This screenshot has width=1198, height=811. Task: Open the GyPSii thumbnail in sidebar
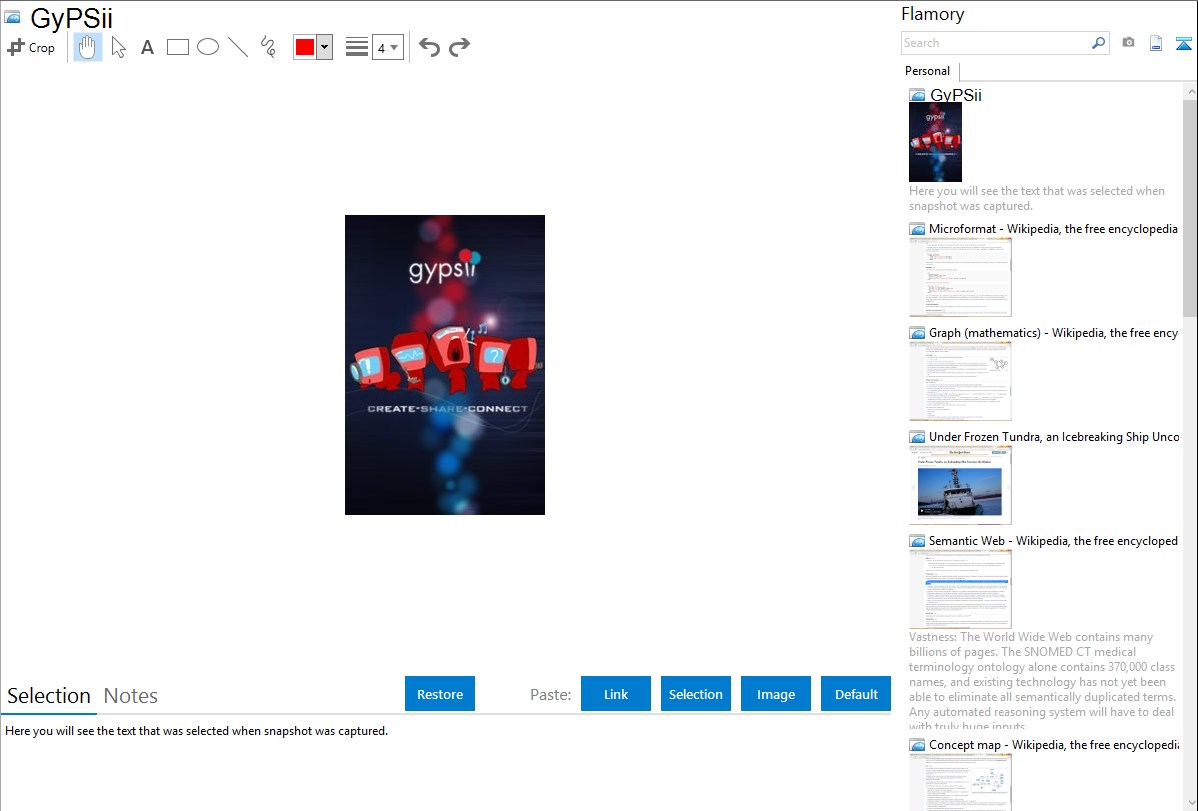935,142
